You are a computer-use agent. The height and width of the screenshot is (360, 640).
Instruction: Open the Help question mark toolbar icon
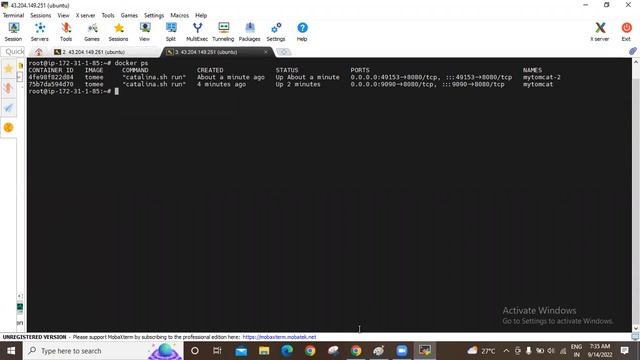[302, 32]
